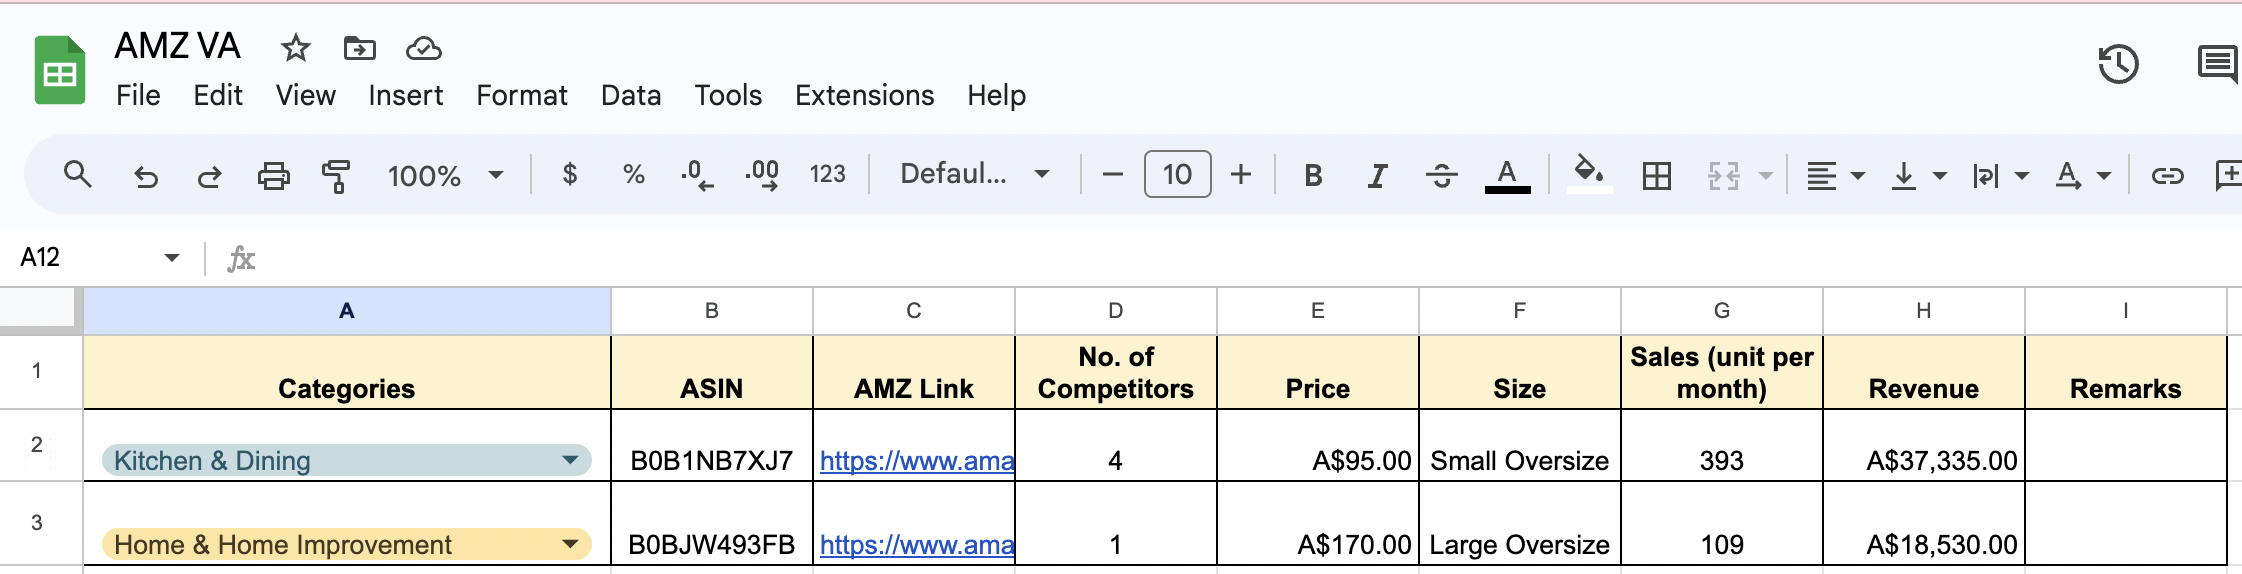This screenshot has height=574, width=2242.
Task: Click the insert link icon
Action: [x=2167, y=176]
